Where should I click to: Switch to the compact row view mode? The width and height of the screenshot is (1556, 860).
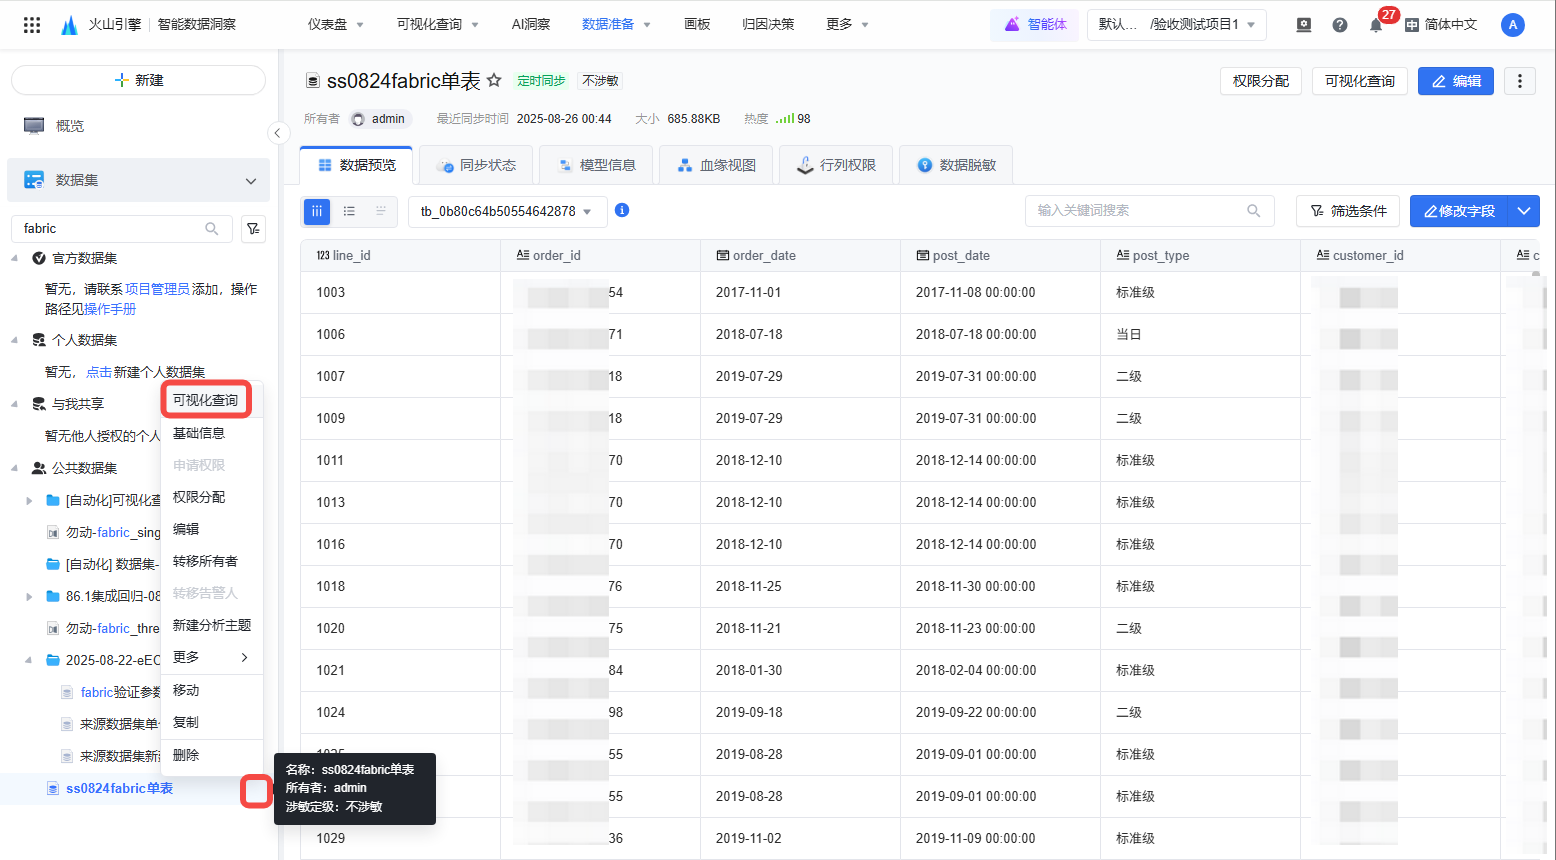point(381,211)
